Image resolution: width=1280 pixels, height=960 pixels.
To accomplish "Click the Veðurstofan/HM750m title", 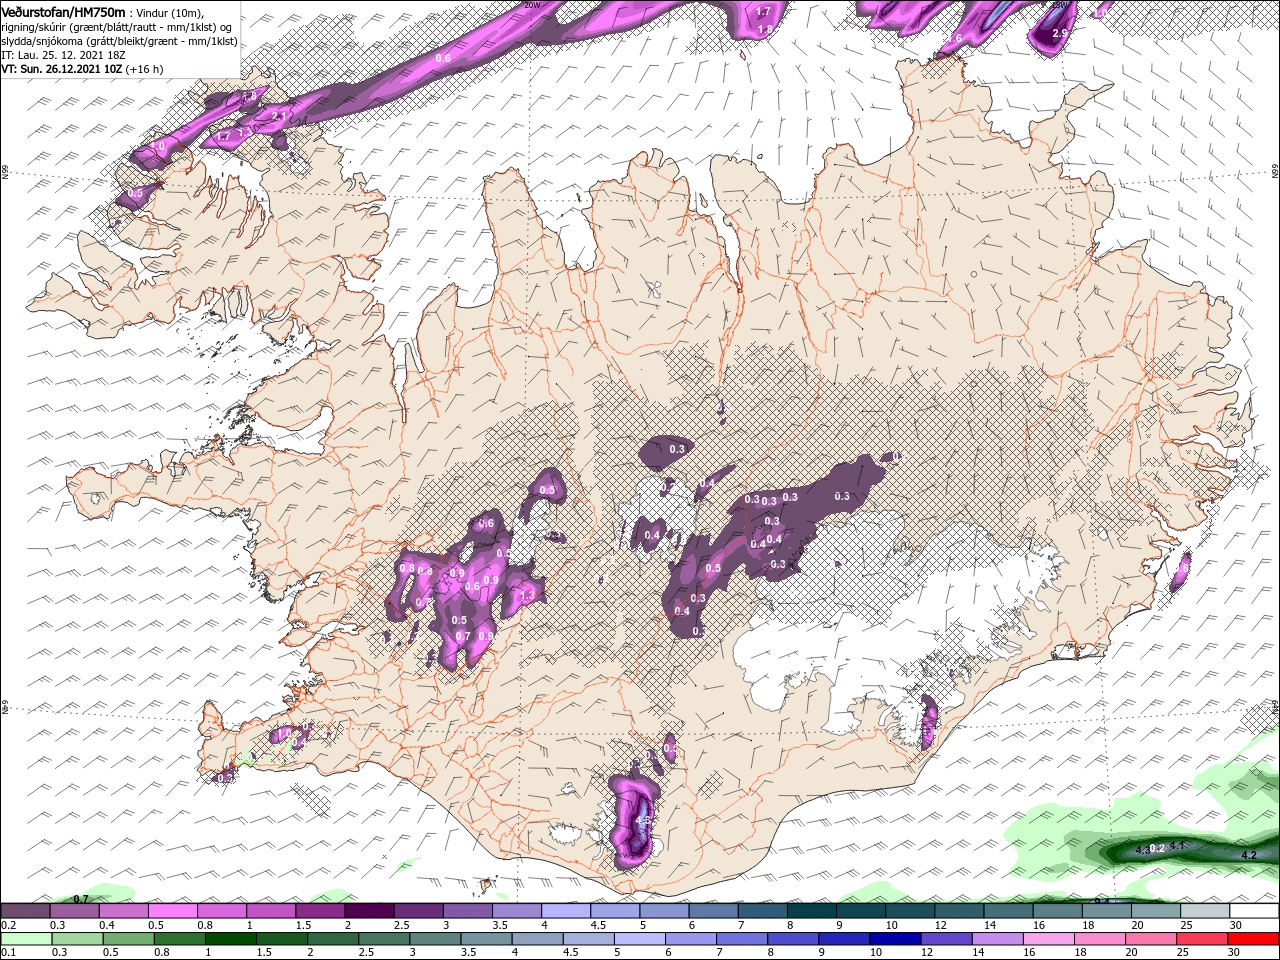I will [63, 11].
